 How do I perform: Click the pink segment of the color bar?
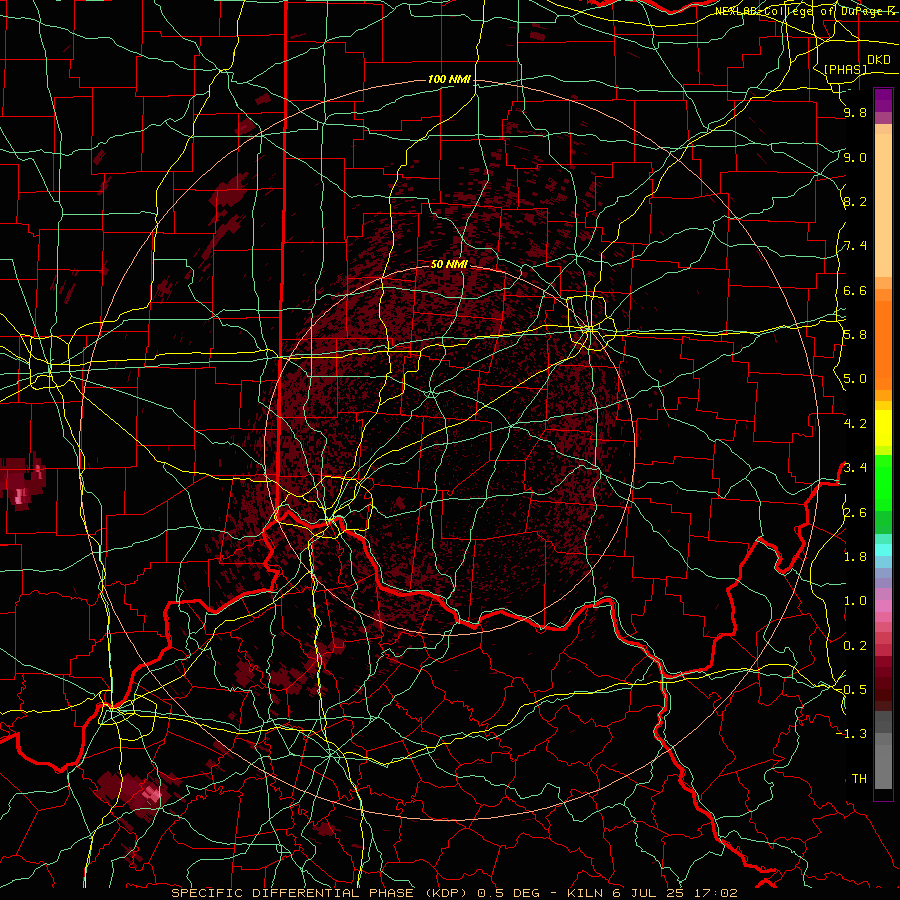[x=883, y=606]
